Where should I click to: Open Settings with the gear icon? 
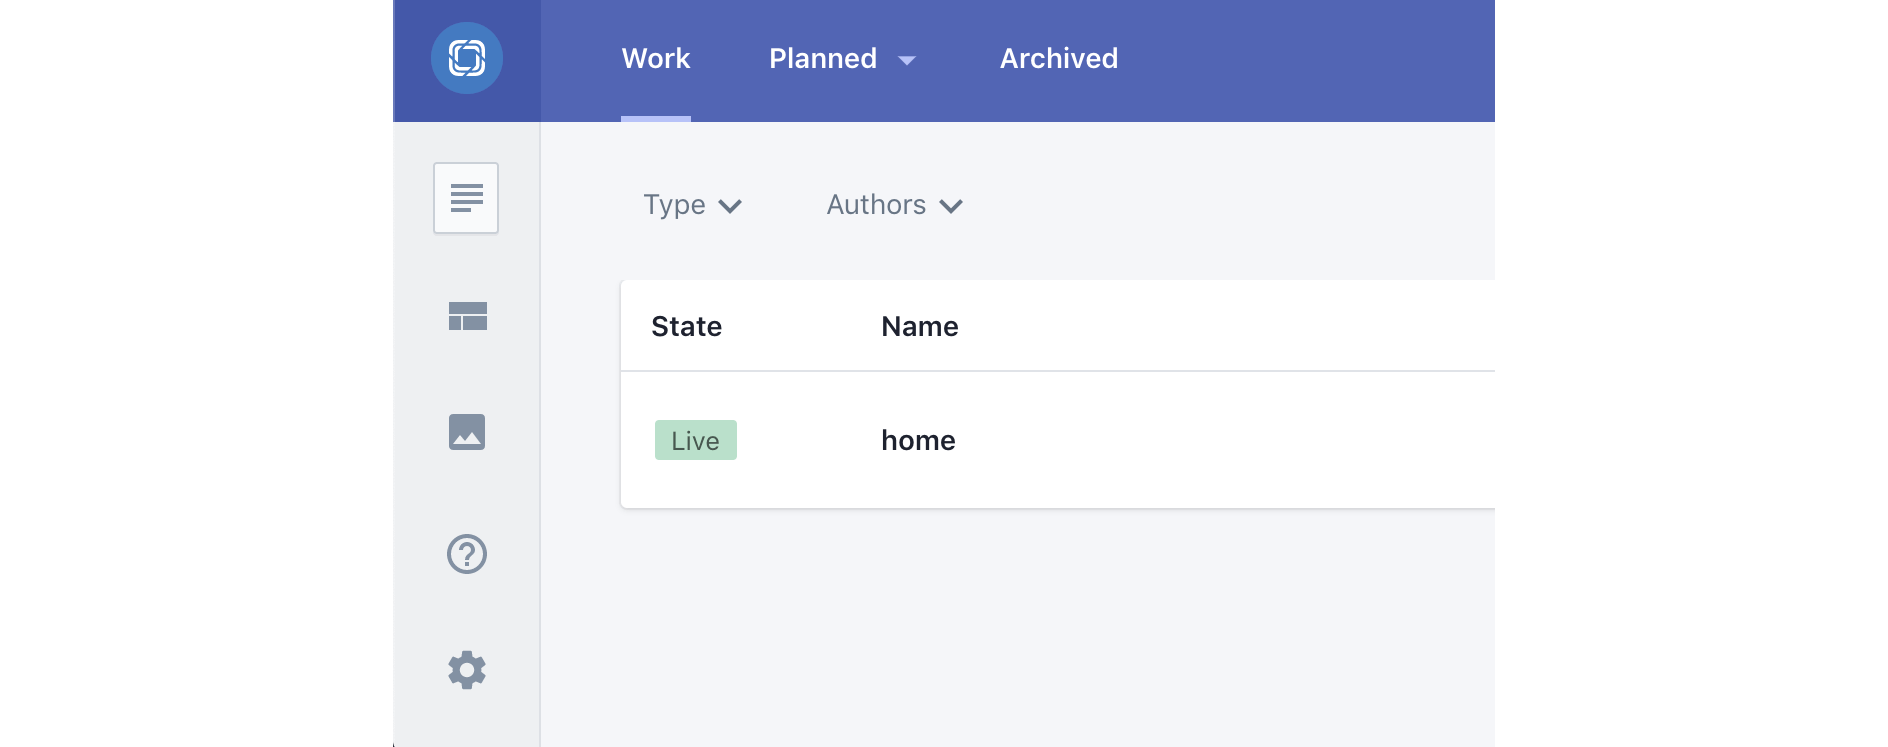tap(467, 670)
